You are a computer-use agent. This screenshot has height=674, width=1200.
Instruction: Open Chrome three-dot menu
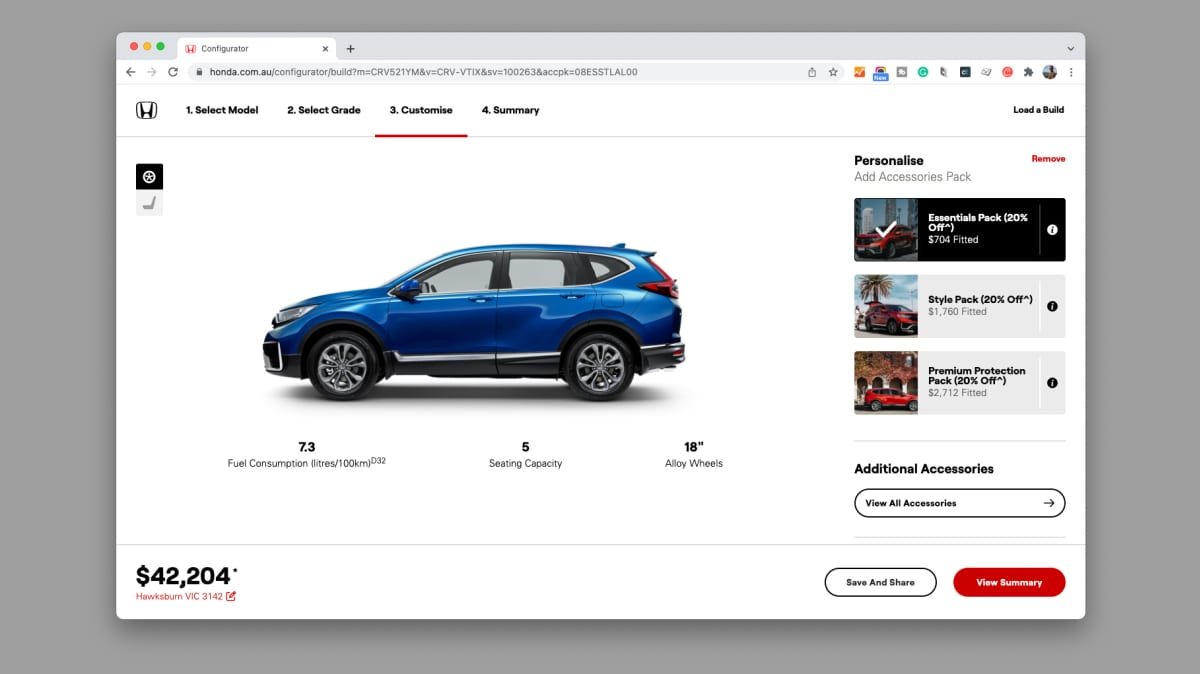(x=1071, y=72)
